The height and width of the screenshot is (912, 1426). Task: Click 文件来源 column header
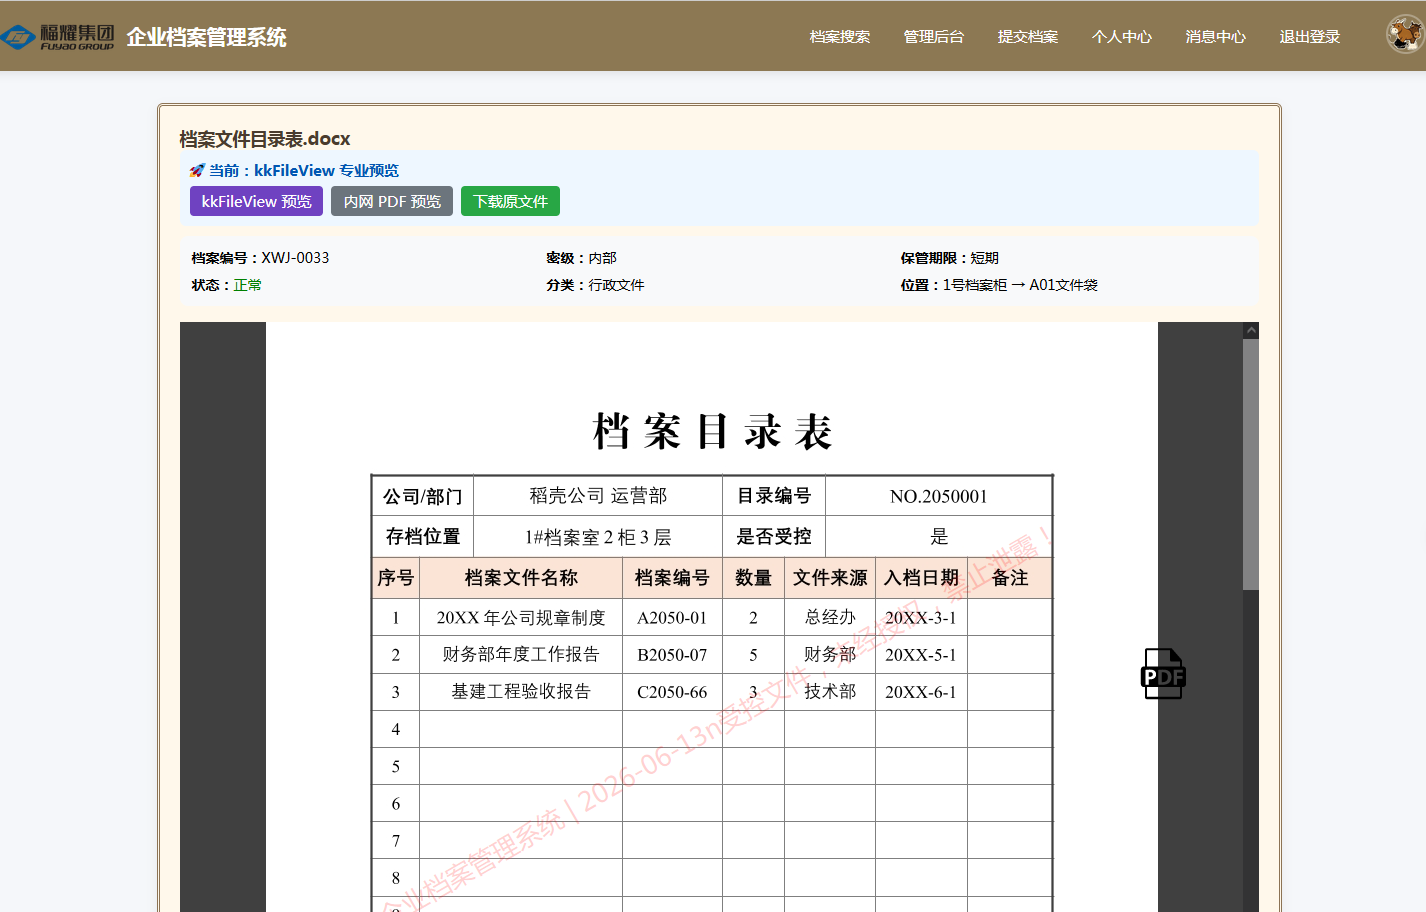coord(830,578)
